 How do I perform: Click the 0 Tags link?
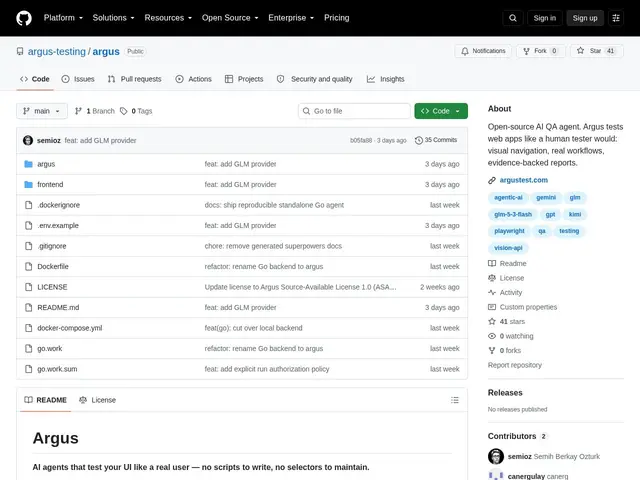coord(136,111)
